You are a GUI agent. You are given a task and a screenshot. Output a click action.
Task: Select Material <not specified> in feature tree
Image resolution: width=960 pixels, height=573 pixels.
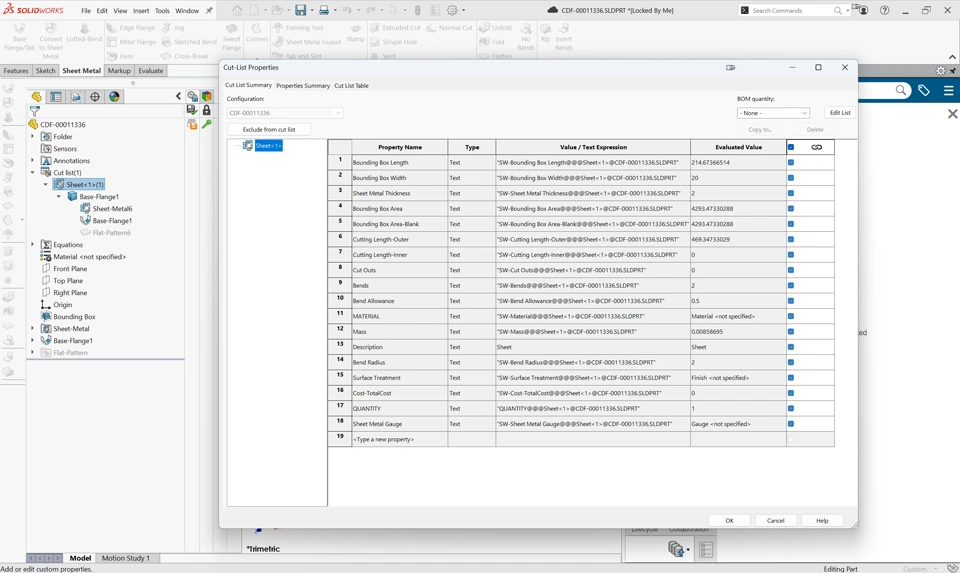tap(89, 257)
